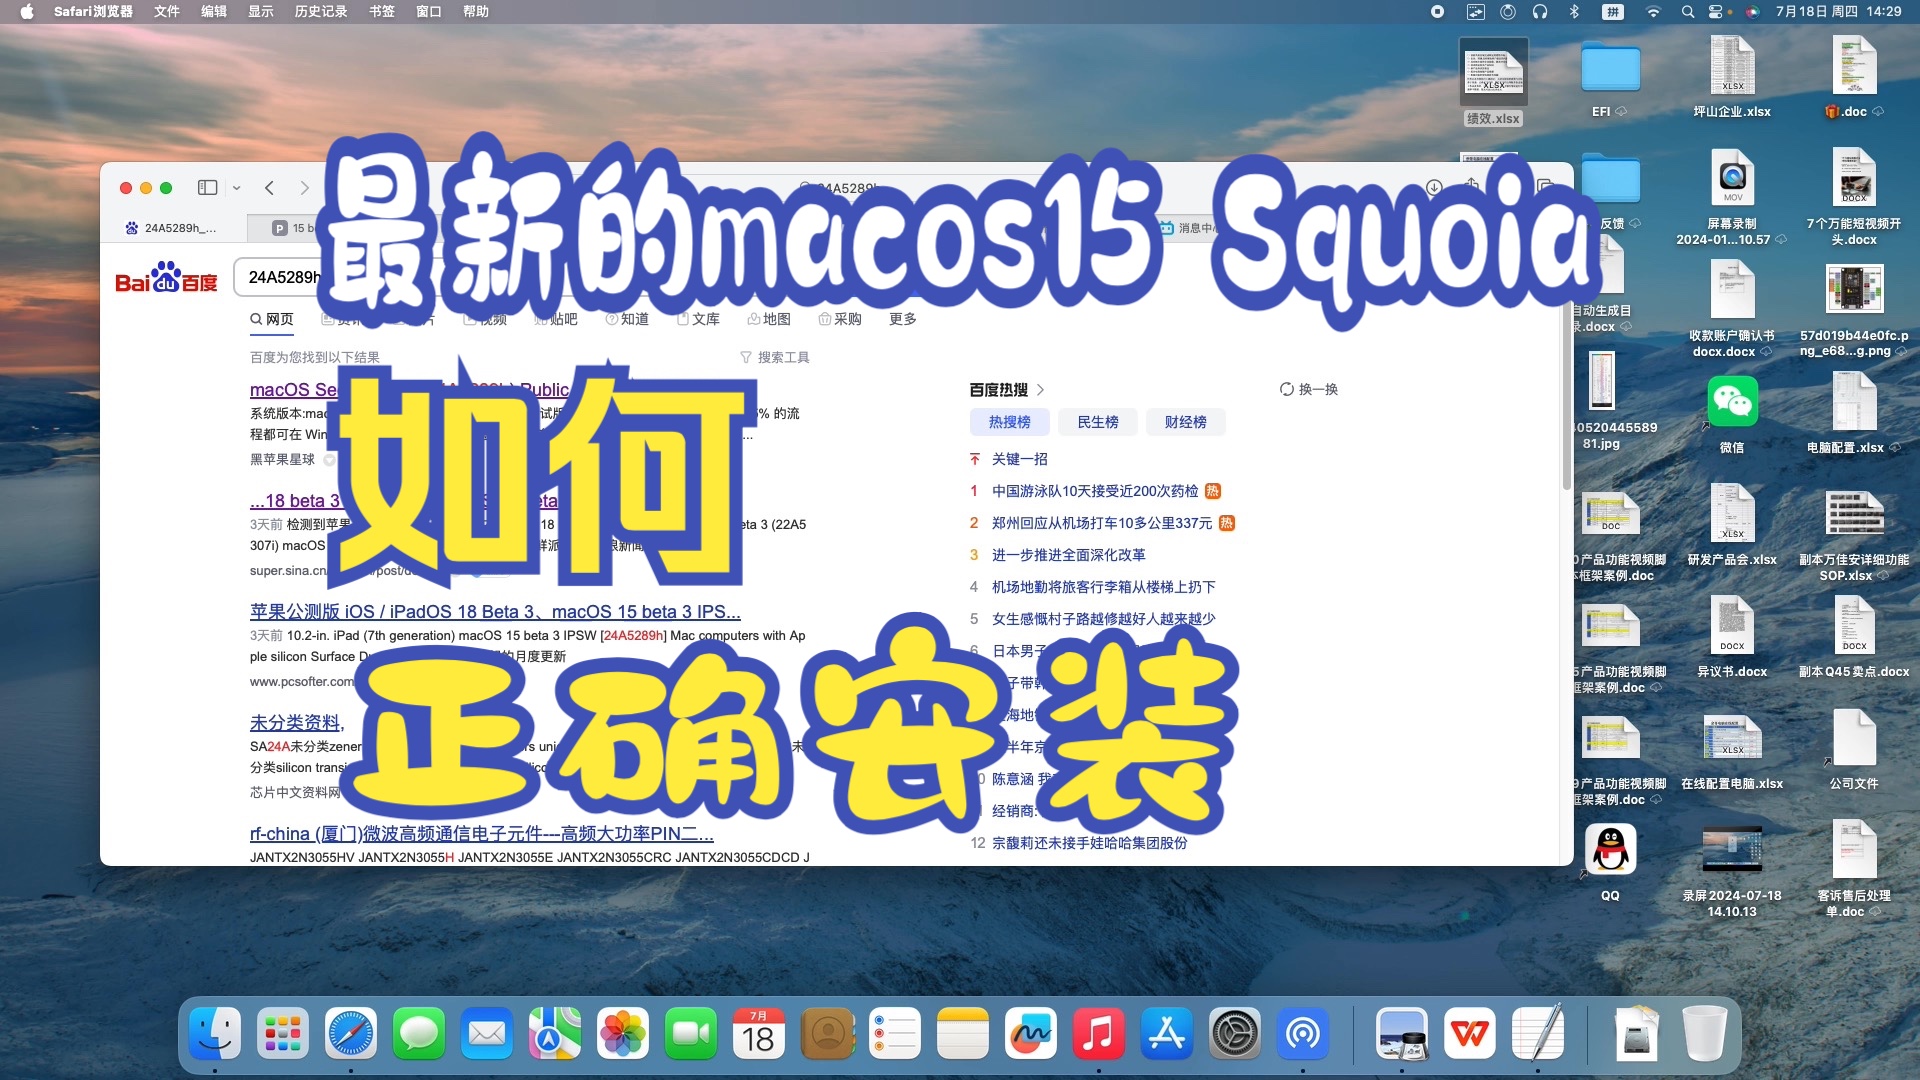The width and height of the screenshot is (1920, 1080).
Task: Open 苹果公测版 iOS / iPadOS 18 Beta 3 result
Action: [495, 611]
